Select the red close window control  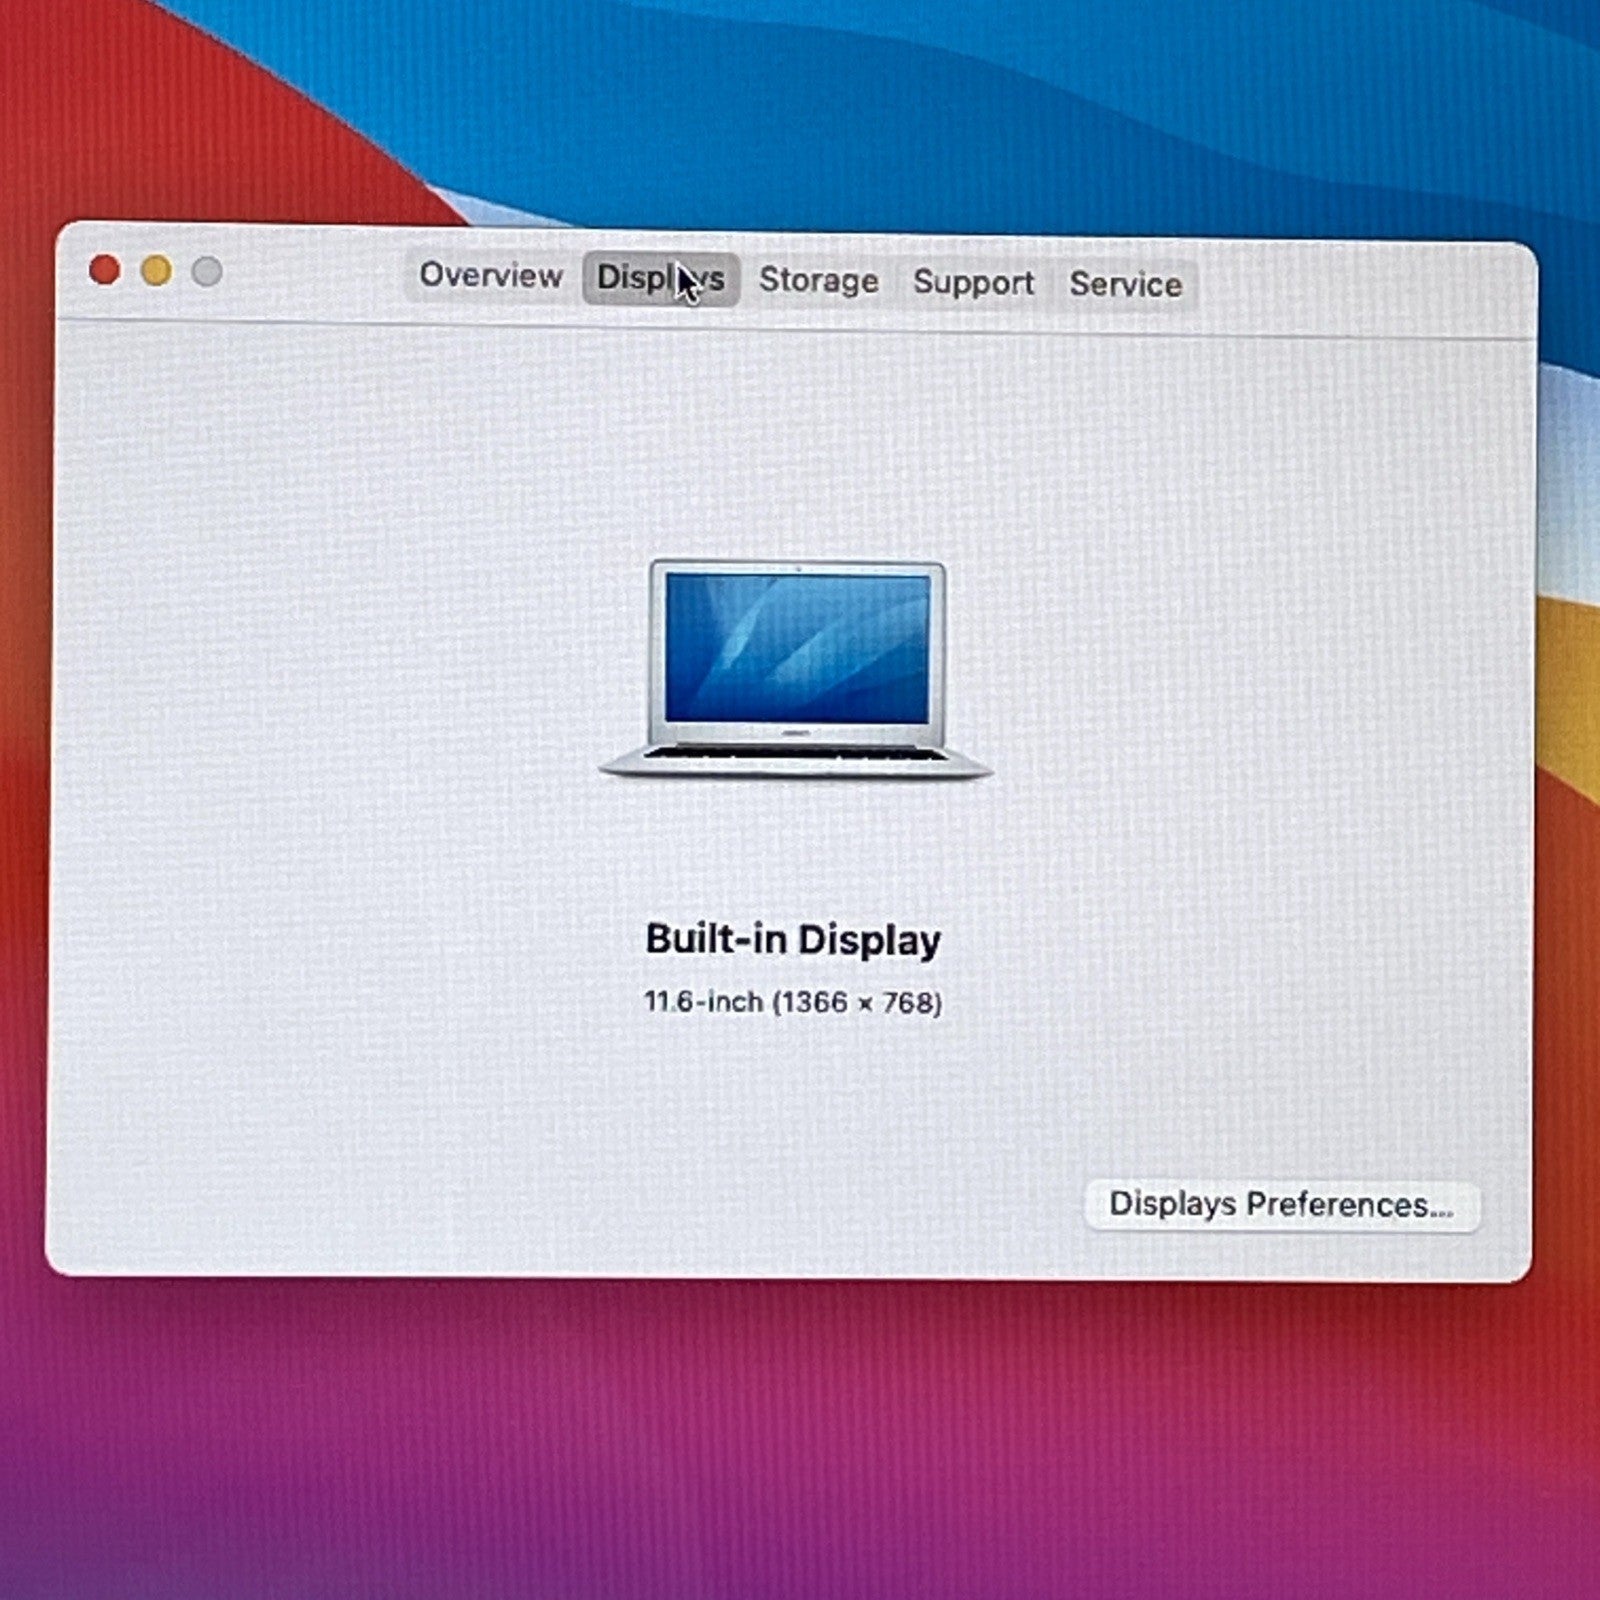click(x=104, y=268)
